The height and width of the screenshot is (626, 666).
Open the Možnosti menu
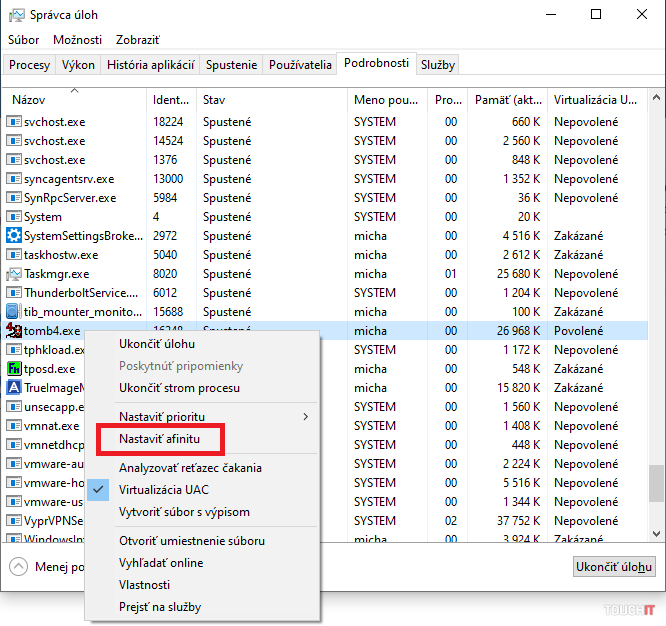click(x=77, y=40)
